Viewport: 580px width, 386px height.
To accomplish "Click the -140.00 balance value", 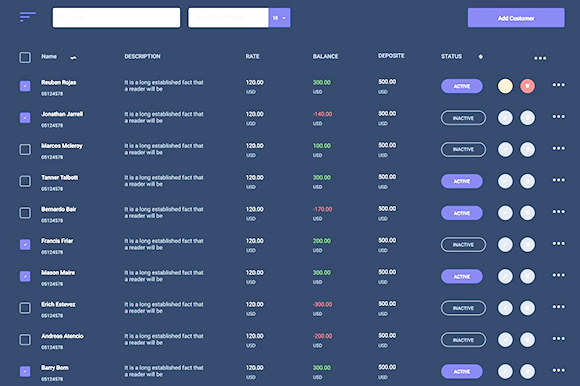I will point(323,114).
